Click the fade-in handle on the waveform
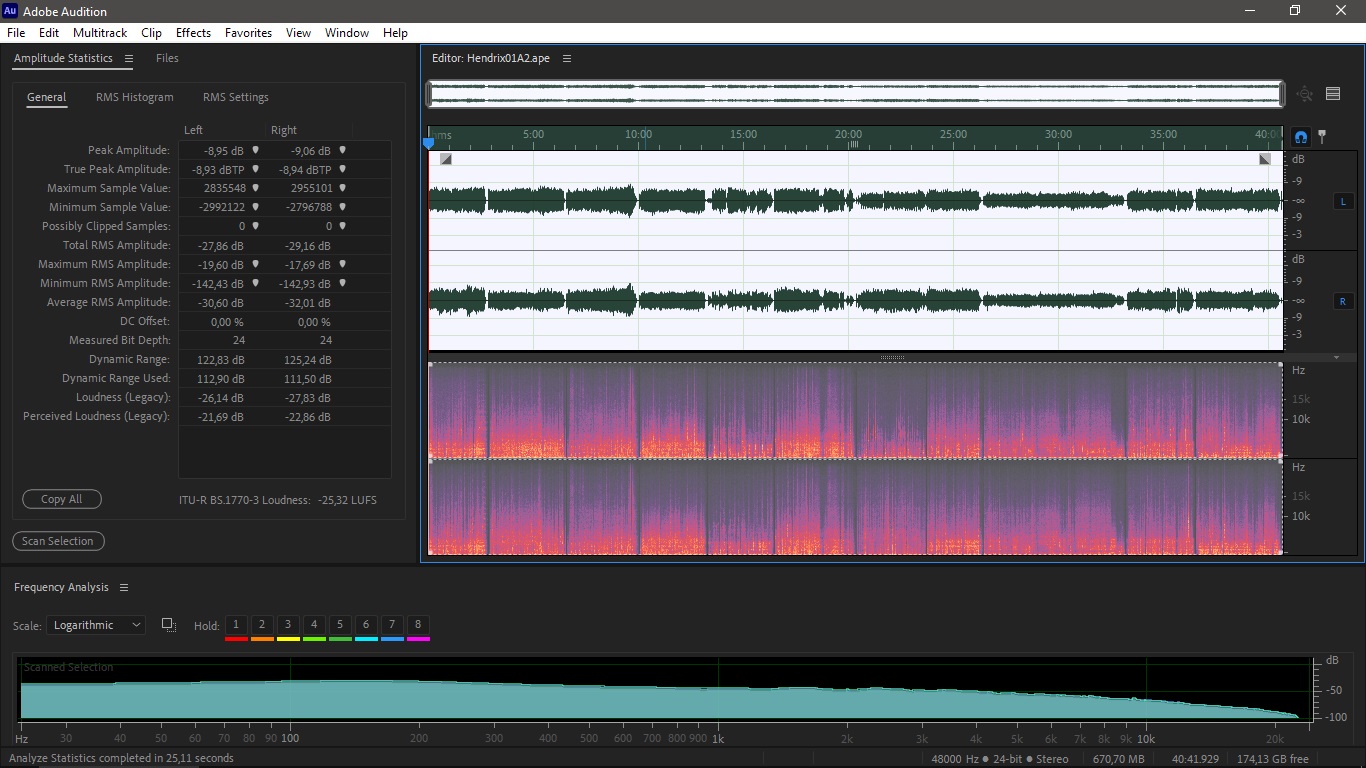This screenshot has height=768, width=1366. pos(446,159)
